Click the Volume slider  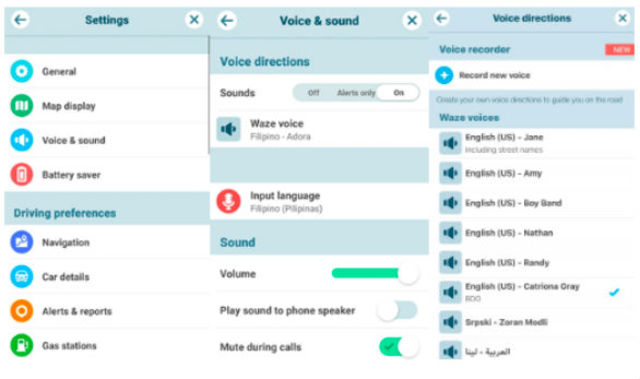(375, 273)
